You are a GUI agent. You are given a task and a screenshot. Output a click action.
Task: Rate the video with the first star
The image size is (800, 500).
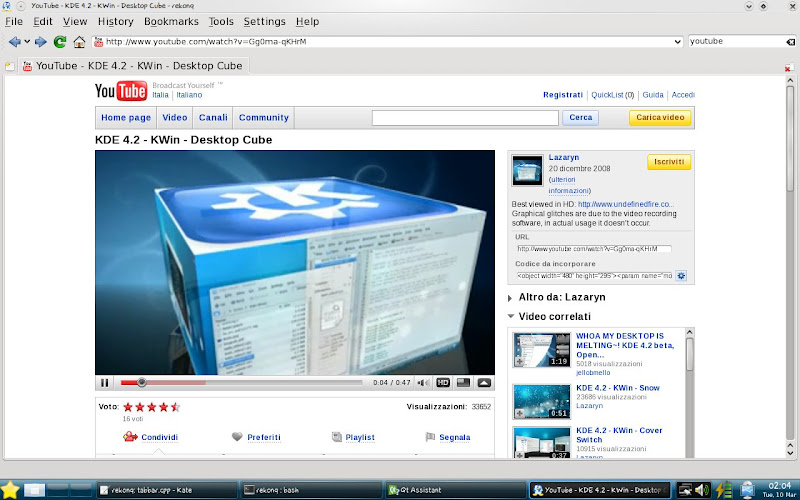128,407
